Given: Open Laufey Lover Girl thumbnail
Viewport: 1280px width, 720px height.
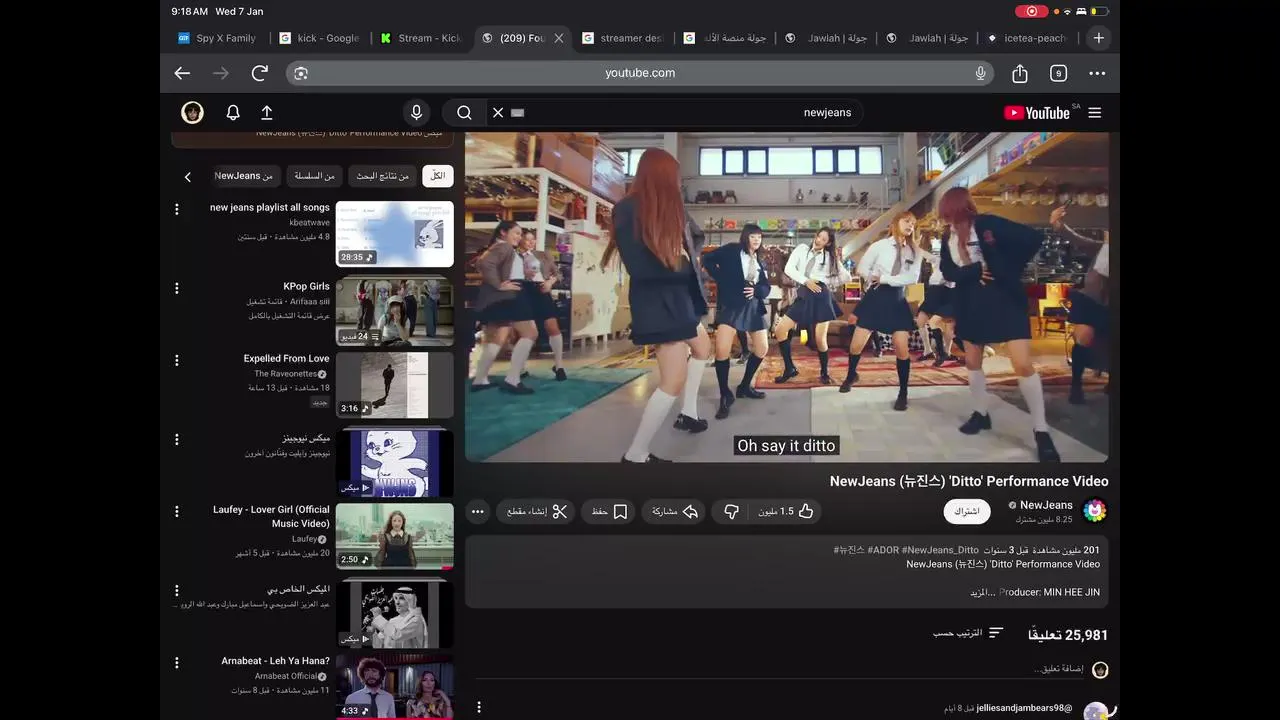Looking at the screenshot, I should [x=395, y=536].
